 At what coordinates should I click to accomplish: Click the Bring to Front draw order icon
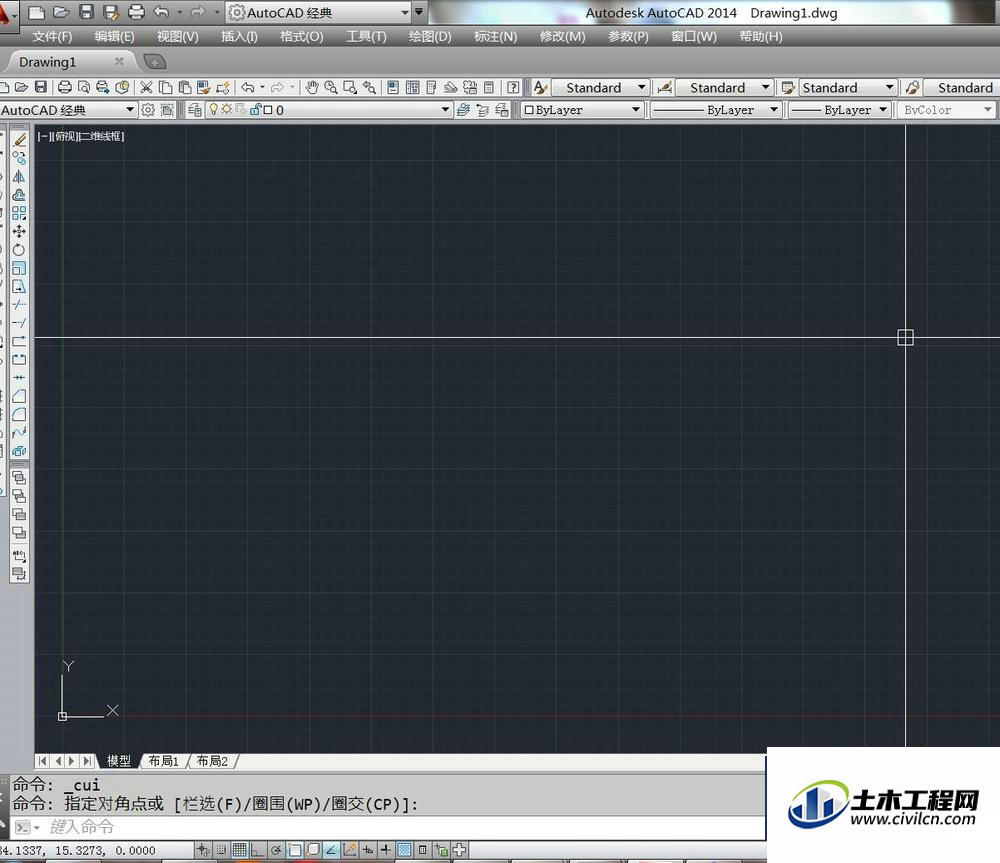click(19, 477)
